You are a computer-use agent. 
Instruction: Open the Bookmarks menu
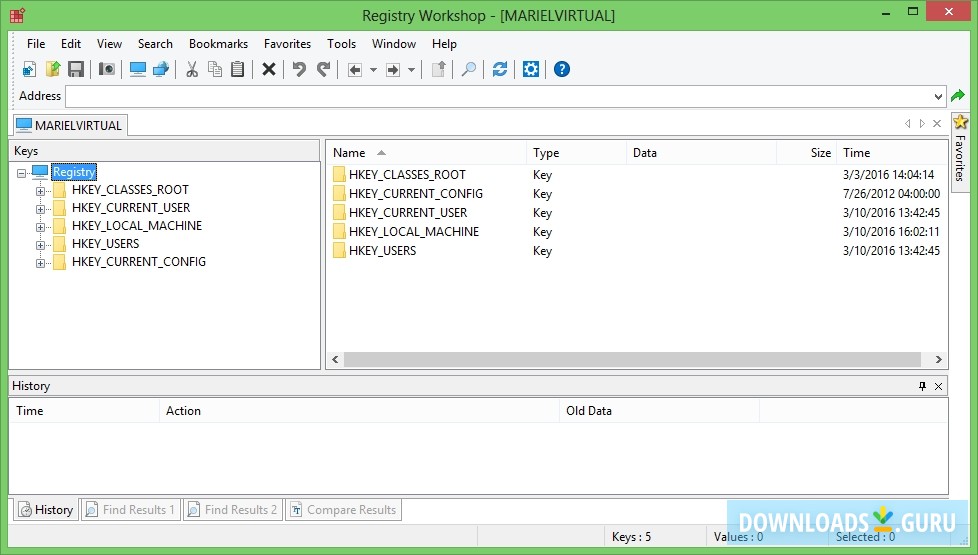pyautogui.click(x=218, y=44)
